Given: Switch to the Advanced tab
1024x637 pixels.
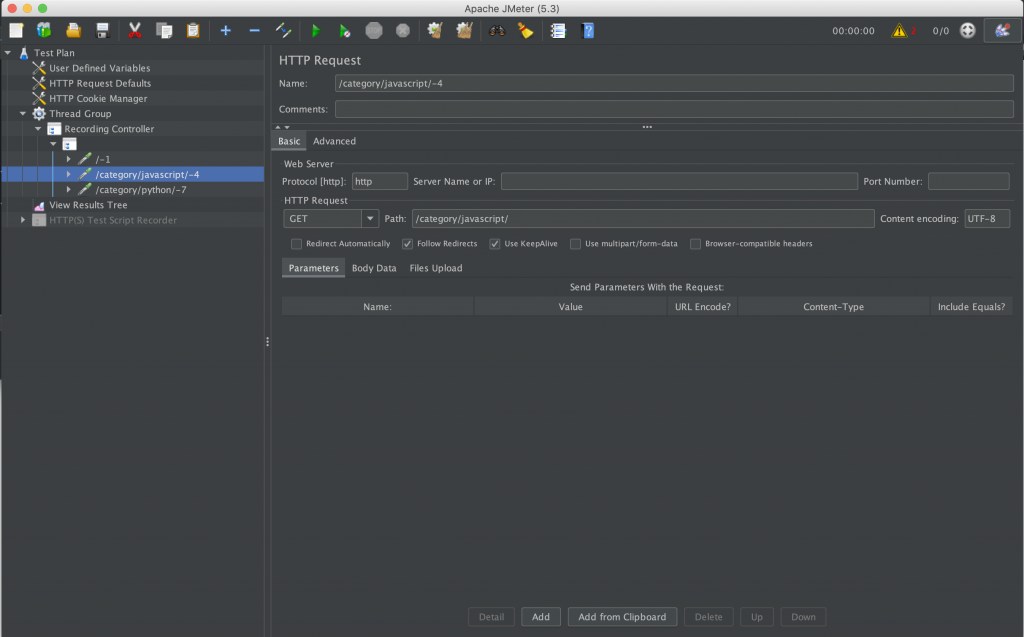Looking at the screenshot, I should coord(334,141).
